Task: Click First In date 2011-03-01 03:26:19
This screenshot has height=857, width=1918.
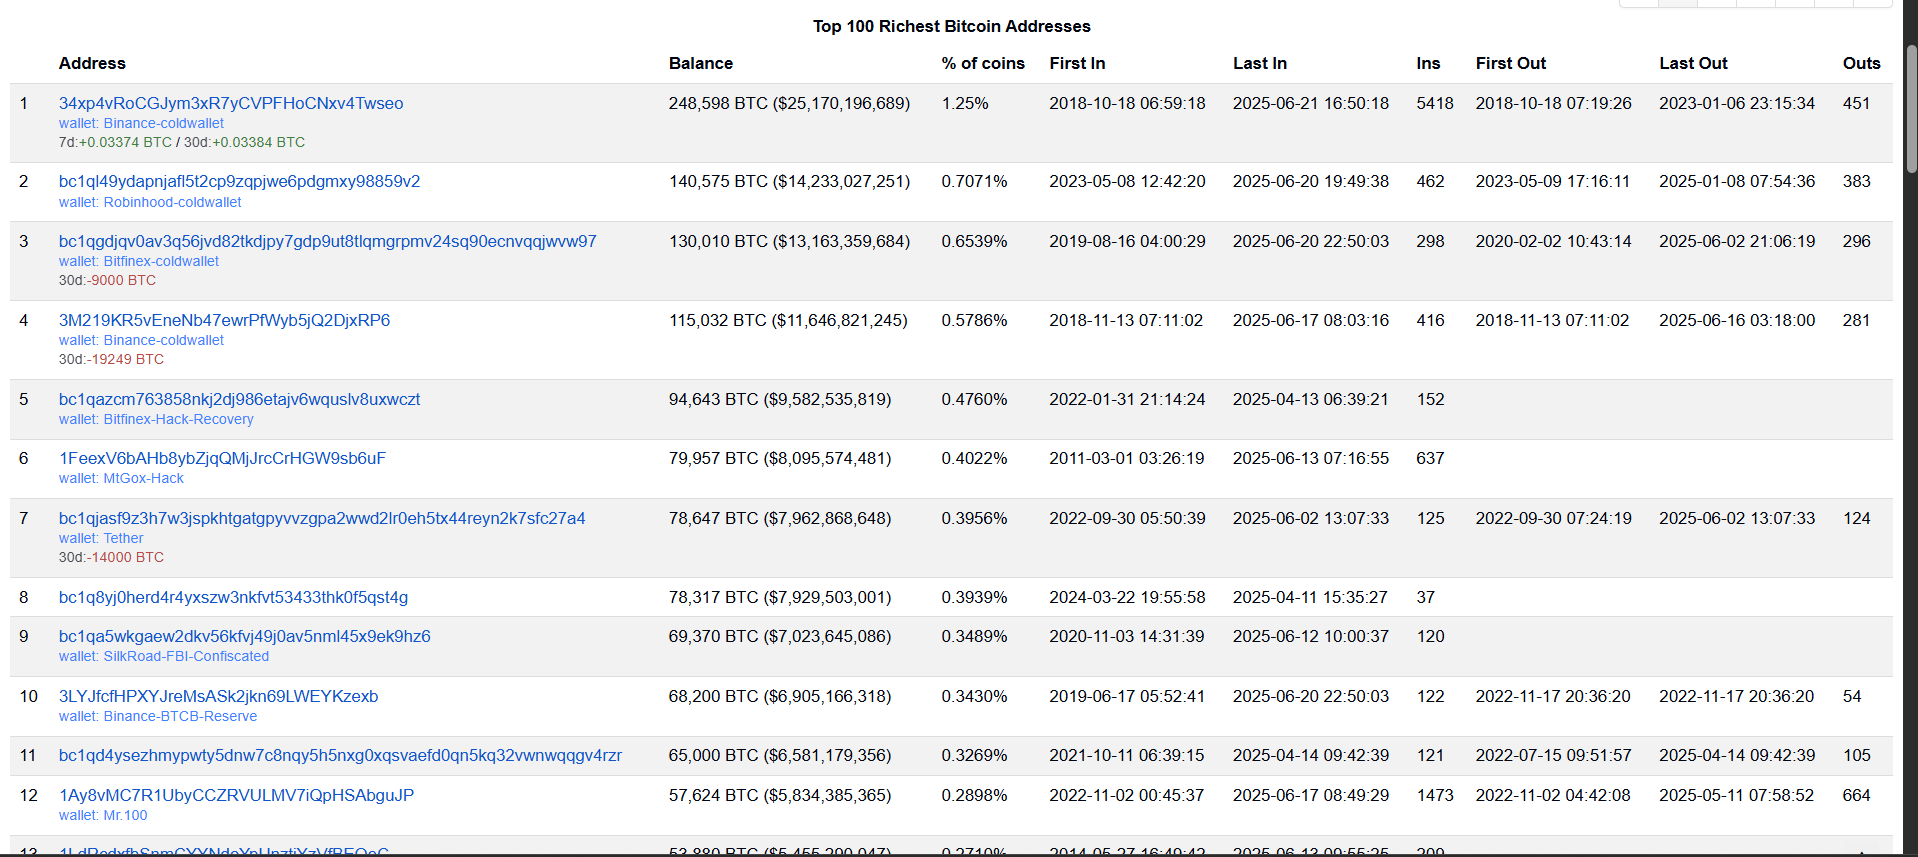Action: [x=1127, y=458]
